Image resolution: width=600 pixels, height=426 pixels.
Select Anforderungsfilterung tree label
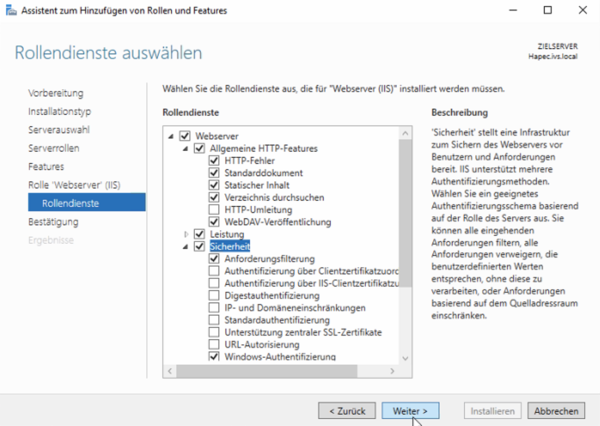coord(269,258)
